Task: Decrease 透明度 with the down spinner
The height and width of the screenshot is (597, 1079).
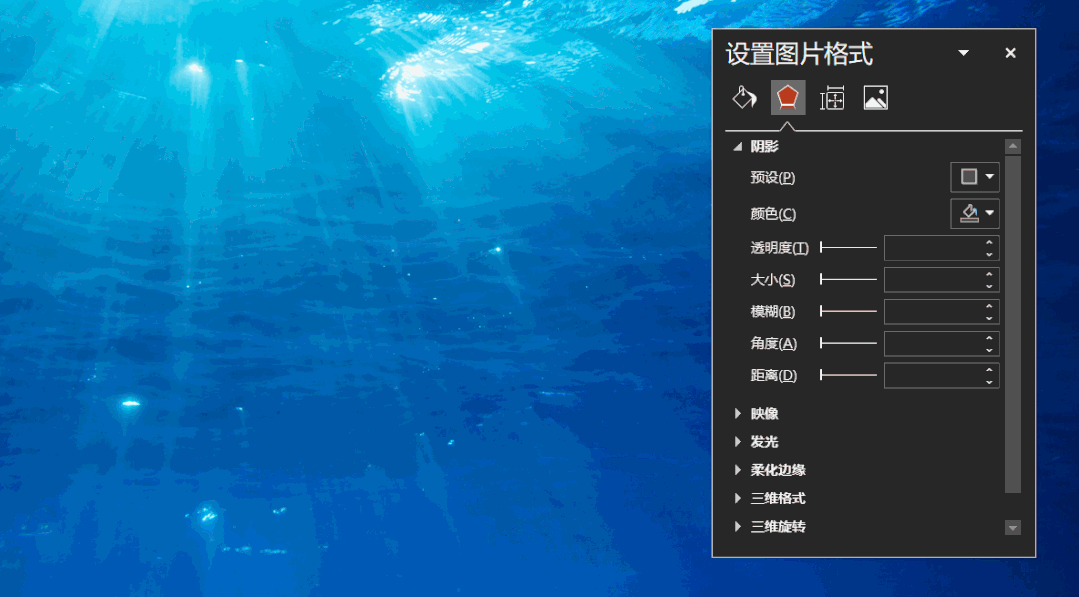Action: pyautogui.click(x=990, y=254)
